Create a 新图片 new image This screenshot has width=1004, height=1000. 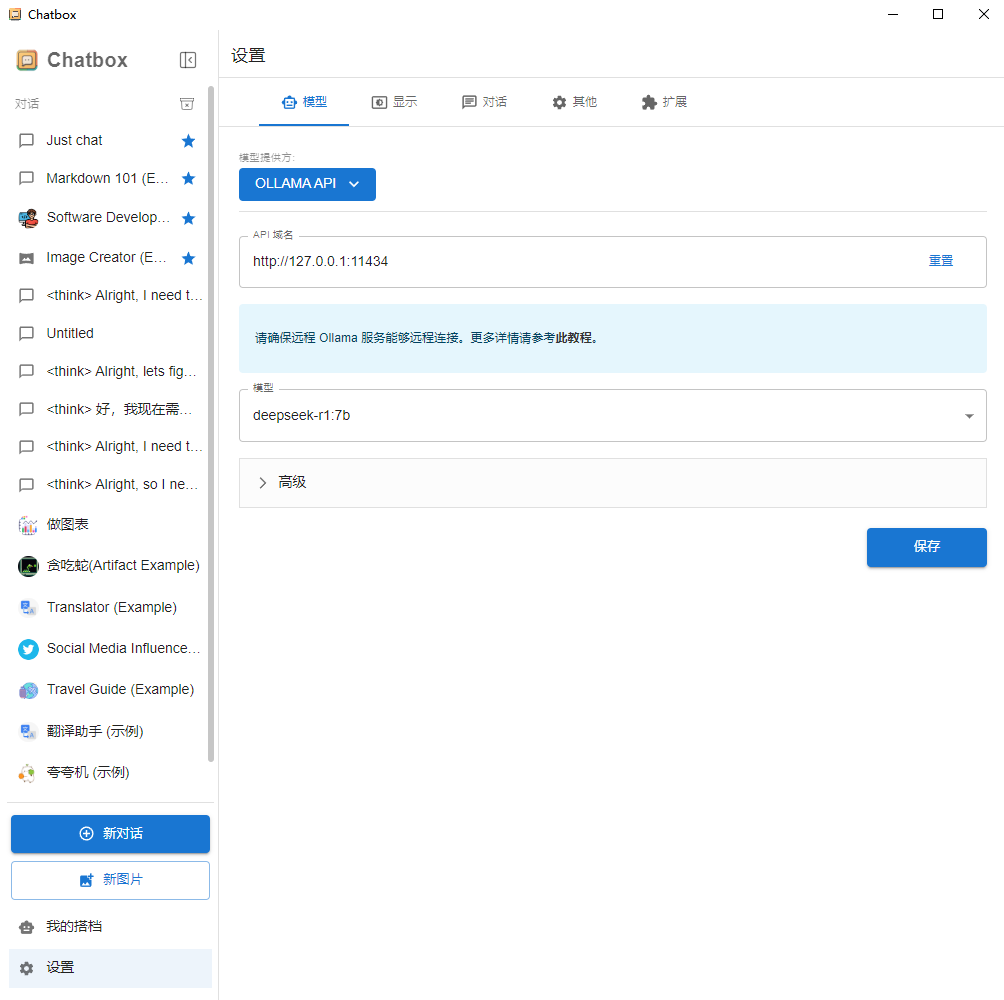click(110, 880)
